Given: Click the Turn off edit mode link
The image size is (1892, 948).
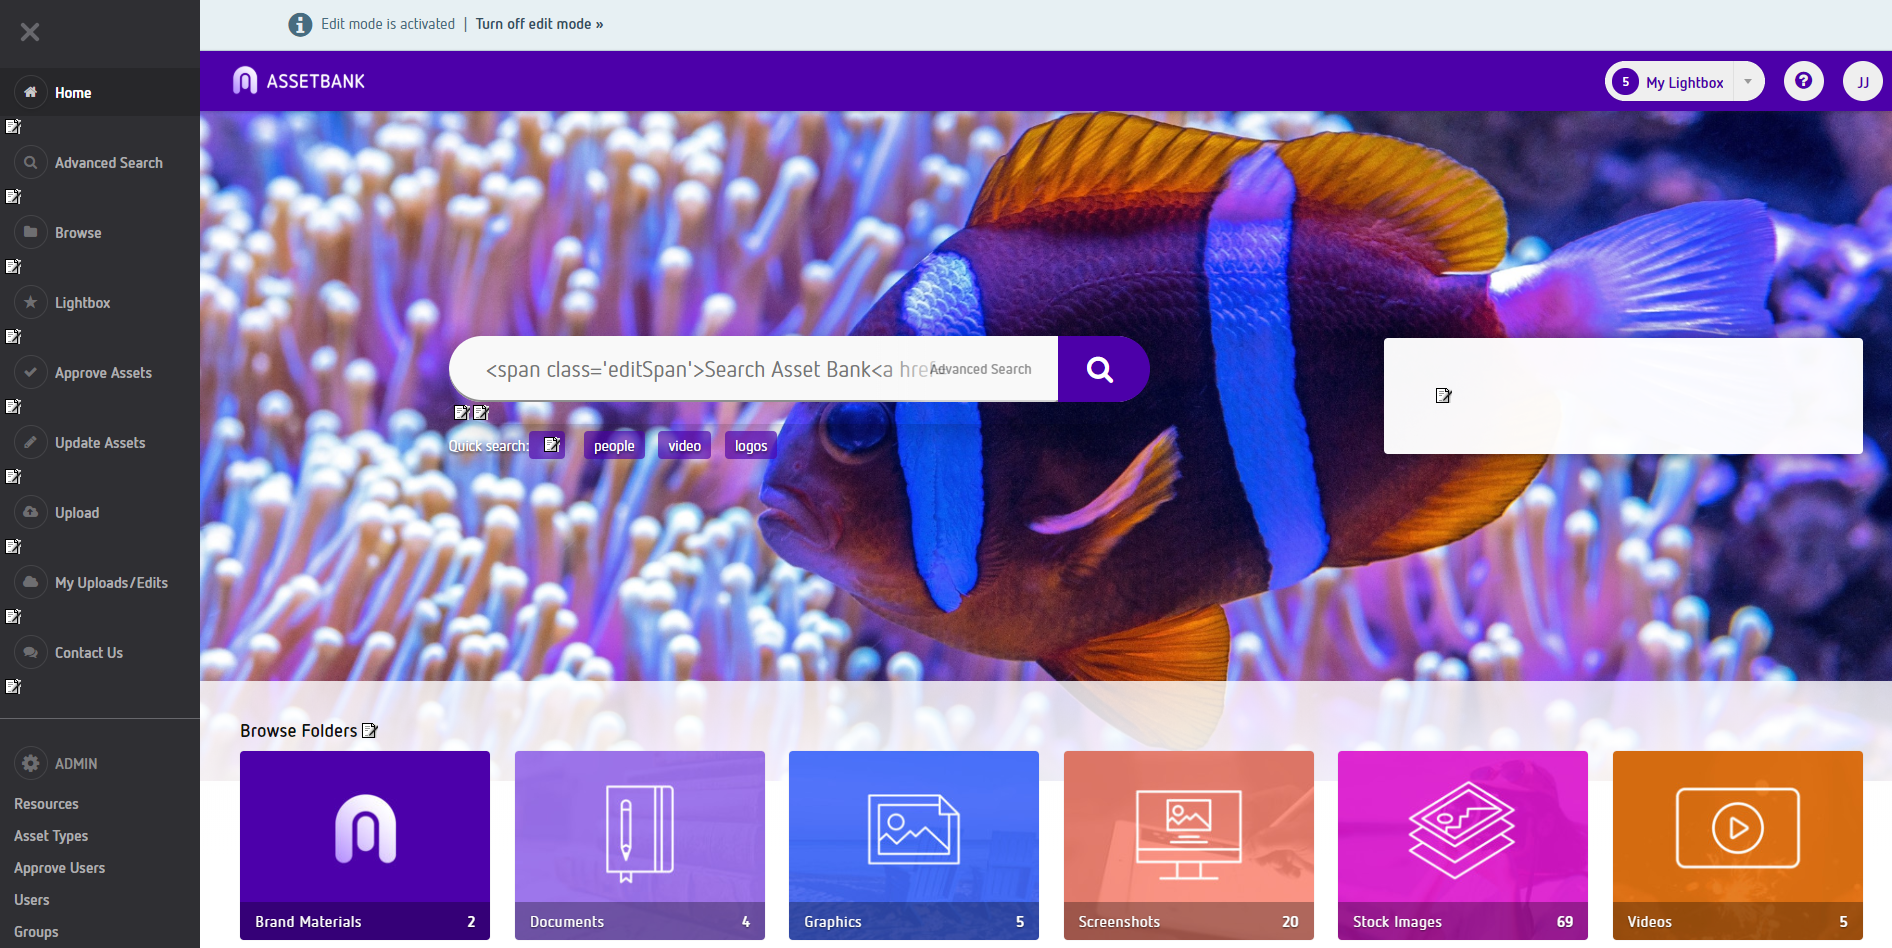Looking at the screenshot, I should tap(539, 24).
